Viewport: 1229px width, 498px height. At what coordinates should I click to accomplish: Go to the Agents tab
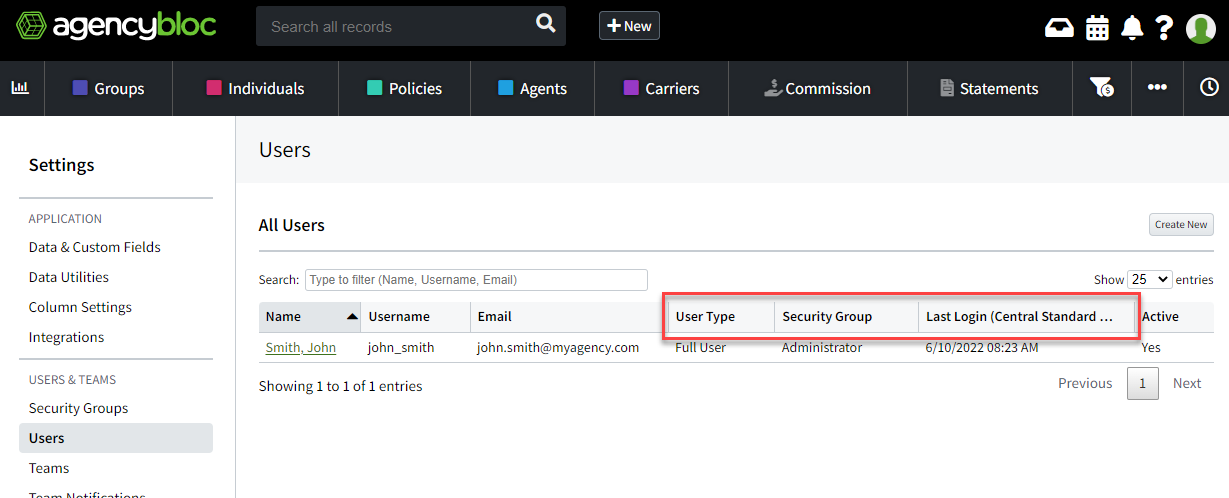[532, 88]
